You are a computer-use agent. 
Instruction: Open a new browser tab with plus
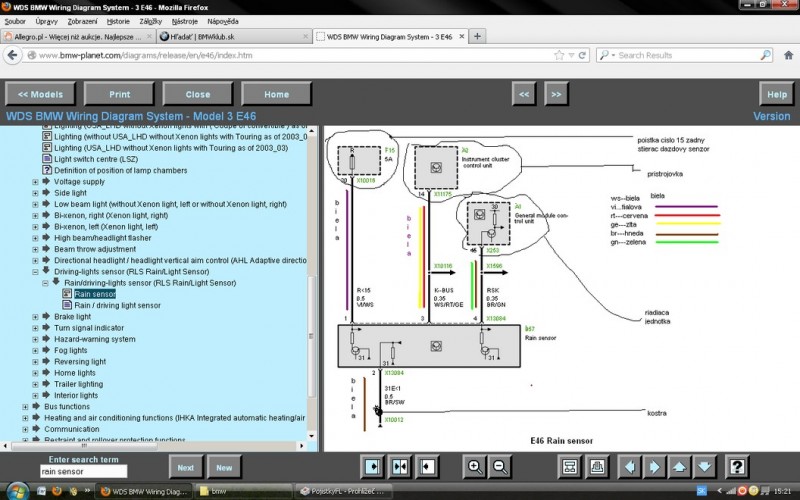[477, 36]
